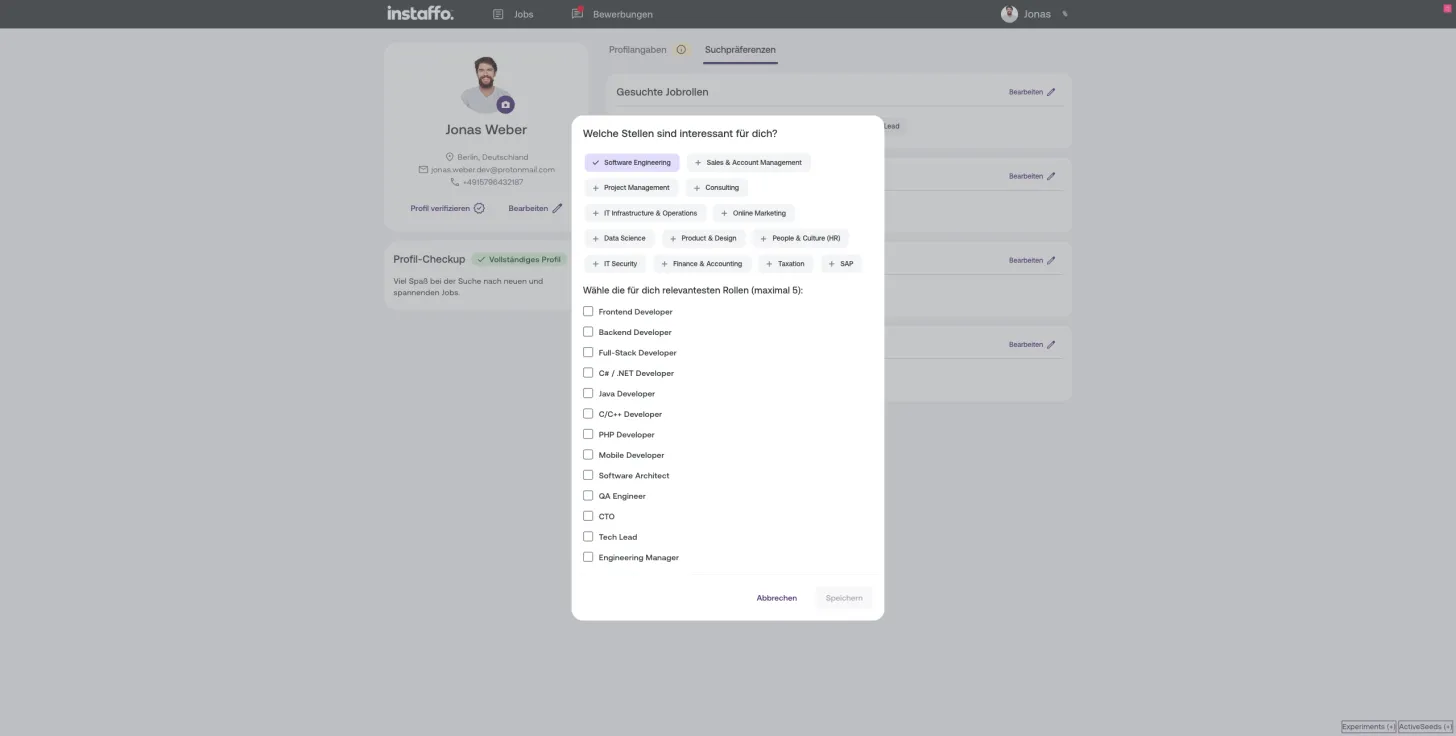The width and height of the screenshot is (1456, 736).
Task: Check the Frontend Developer checkbox
Action: tap(588, 311)
